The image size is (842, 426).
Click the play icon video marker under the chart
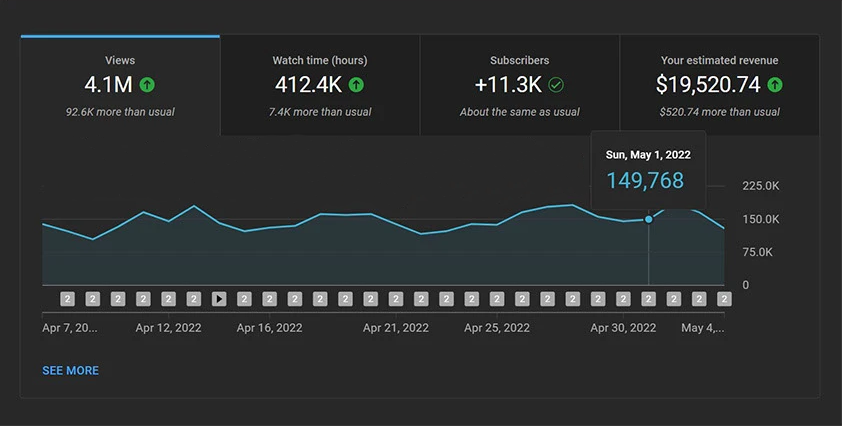[x=219, y=299]
